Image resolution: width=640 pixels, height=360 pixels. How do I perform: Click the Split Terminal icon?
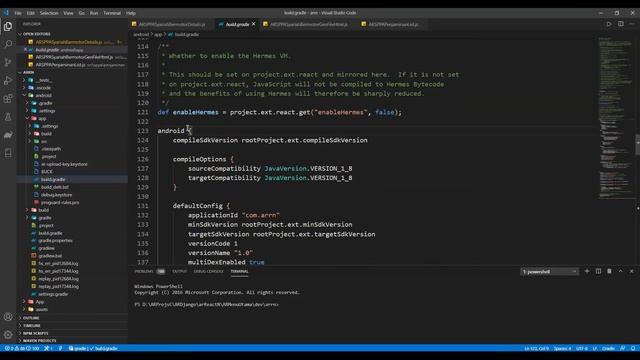pyautogui.click(x=598, y=271)
